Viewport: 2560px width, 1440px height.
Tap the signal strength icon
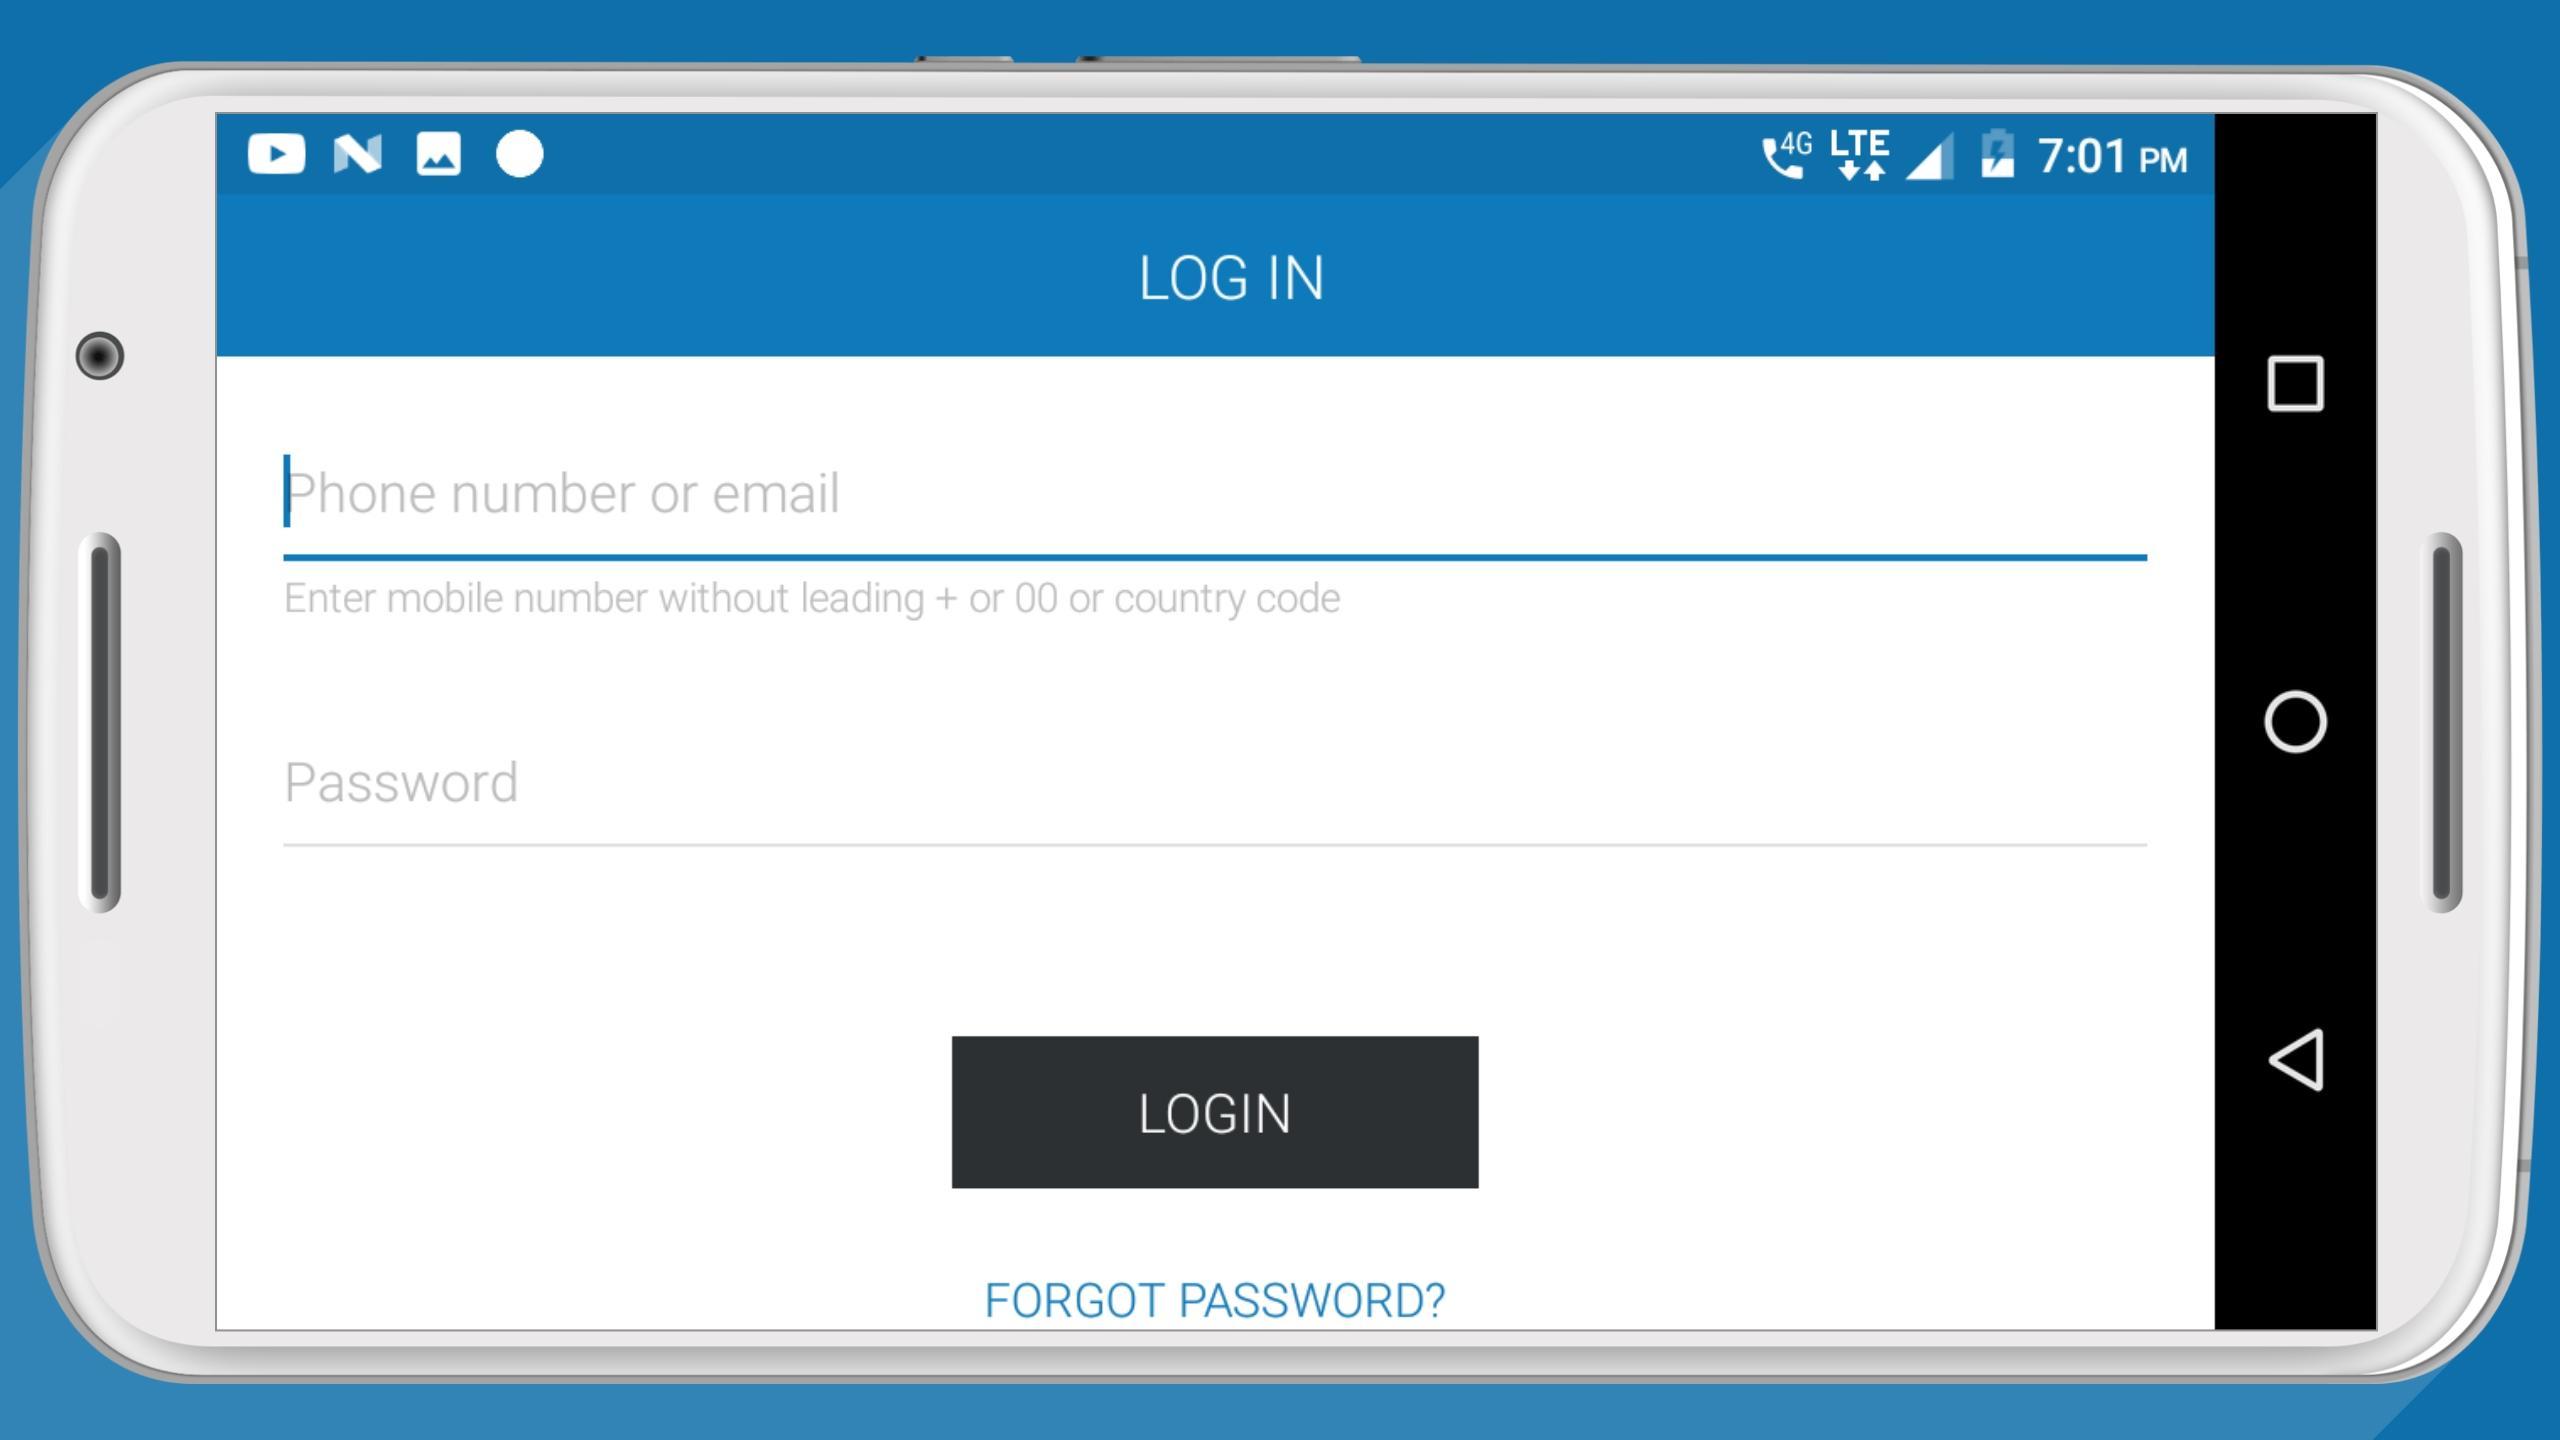pyautogui.click(x=1930, y=158)
